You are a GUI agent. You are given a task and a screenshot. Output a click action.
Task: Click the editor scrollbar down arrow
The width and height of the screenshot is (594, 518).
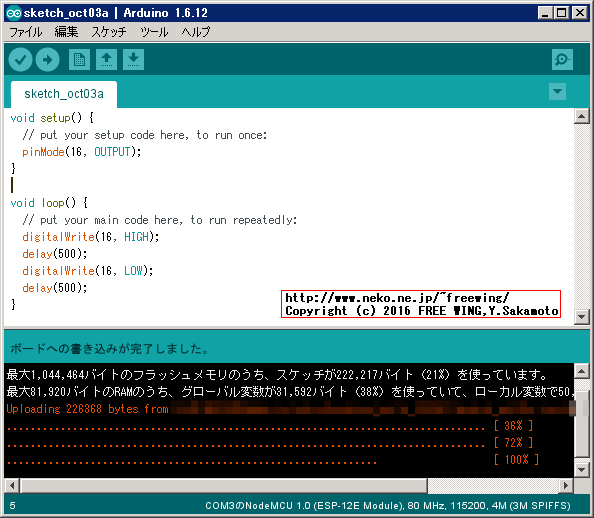click(581, 316)
